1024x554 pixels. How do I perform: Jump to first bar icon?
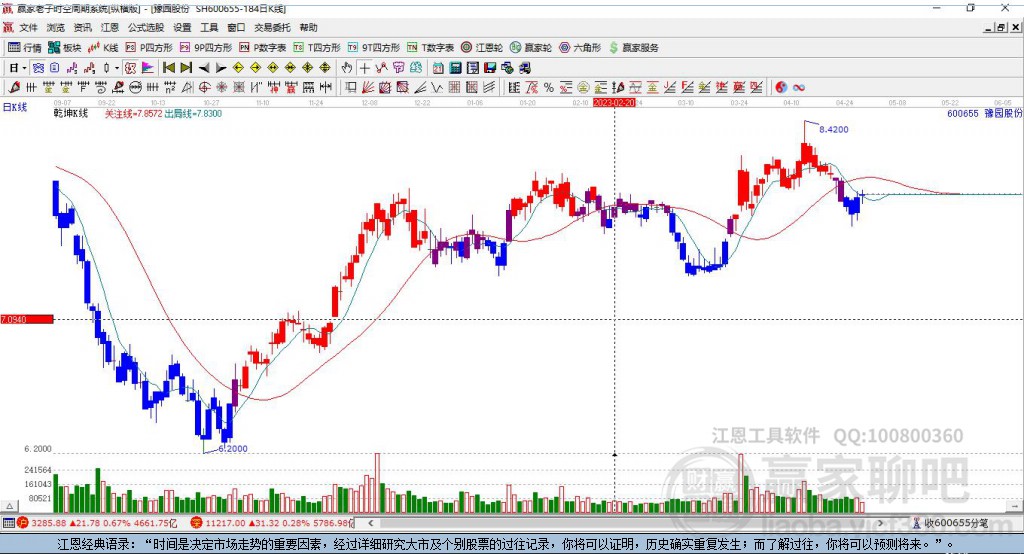(x=168, y=68)
